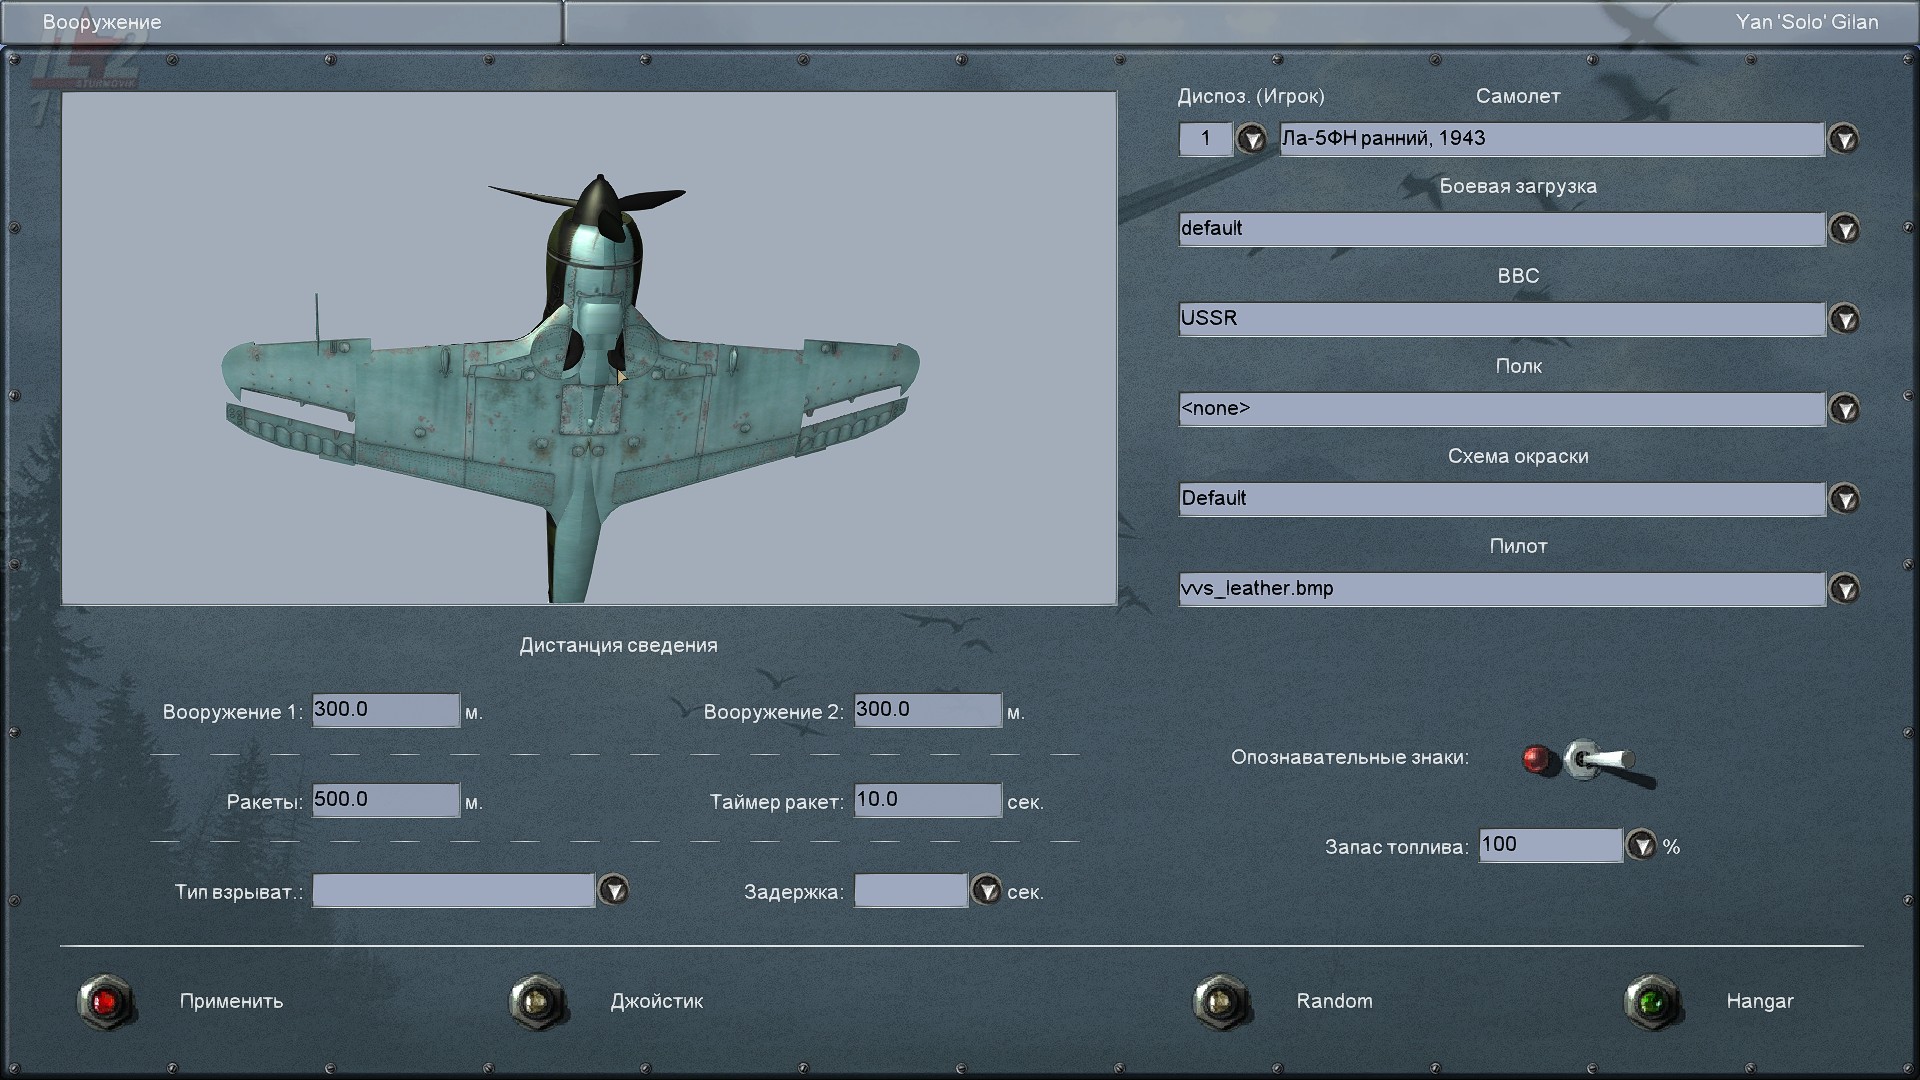Screen dimensions: 1920x1080
Task: Click the Hangar text label
Action: (1759, 1001)
